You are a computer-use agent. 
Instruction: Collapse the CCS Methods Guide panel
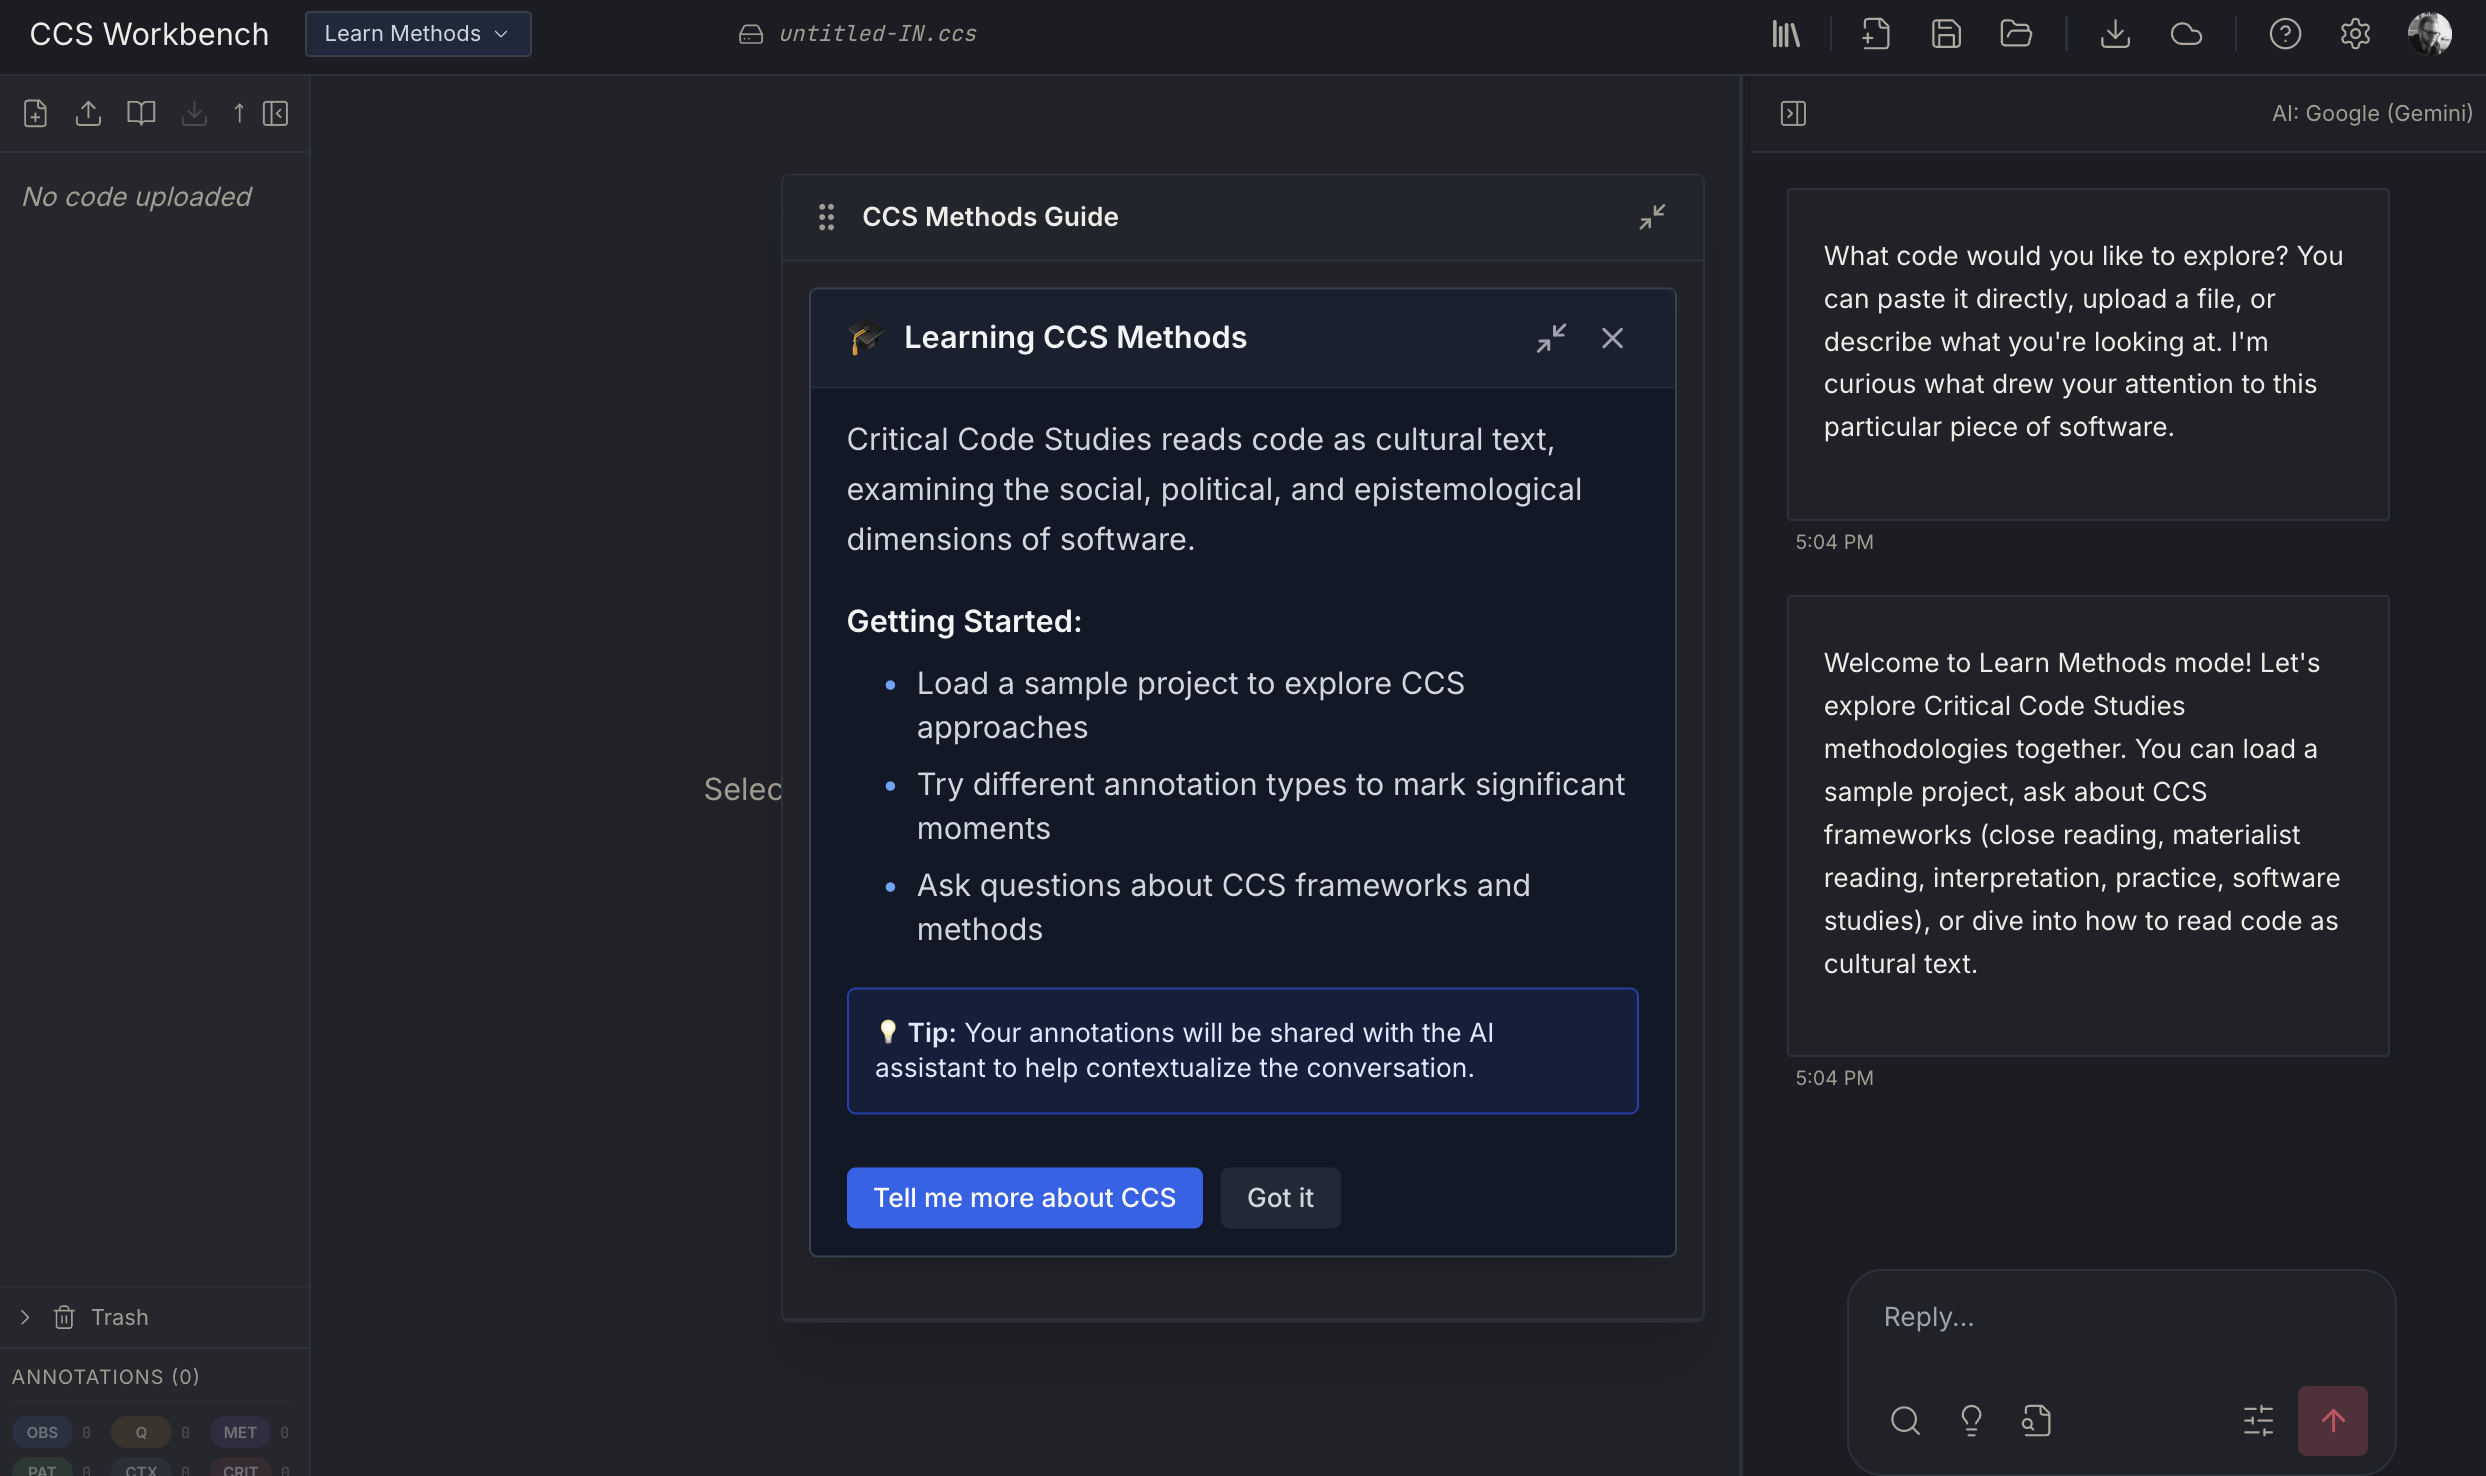[1652, 216]
